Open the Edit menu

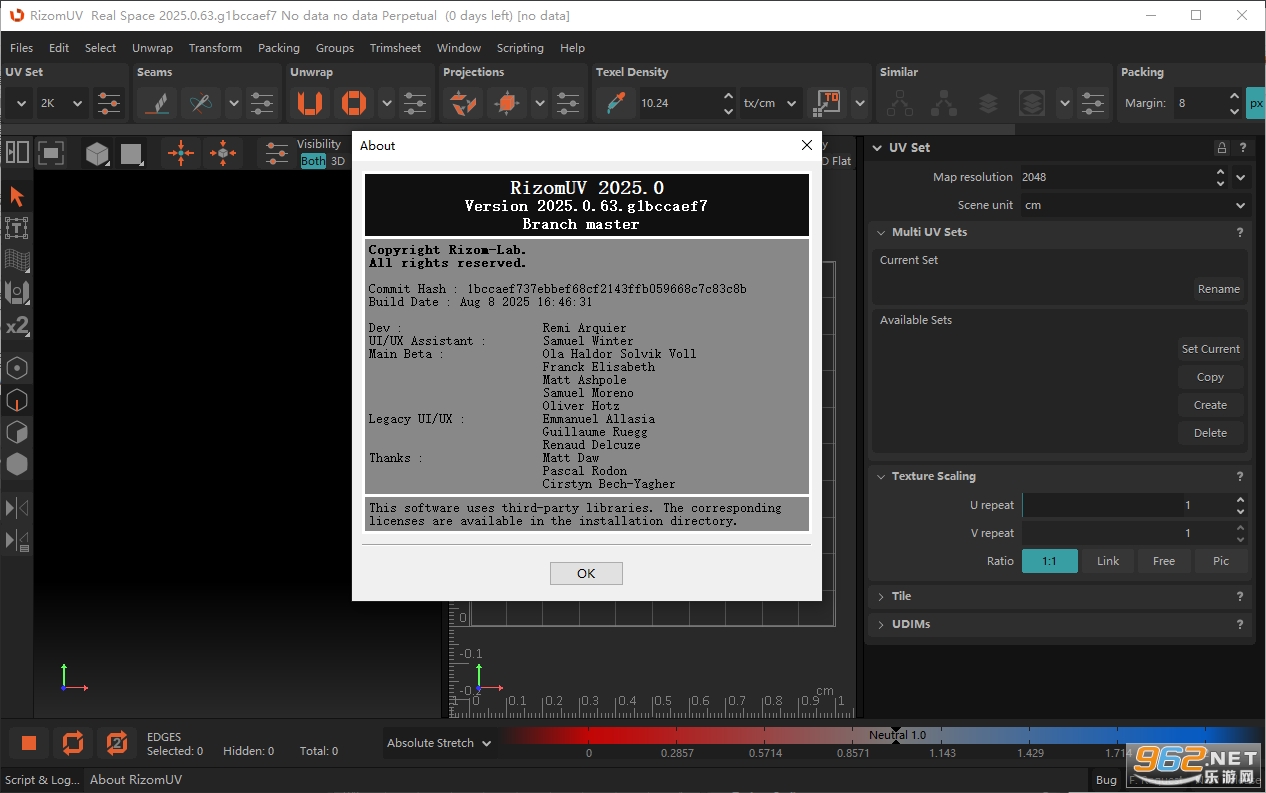[59, 48]
